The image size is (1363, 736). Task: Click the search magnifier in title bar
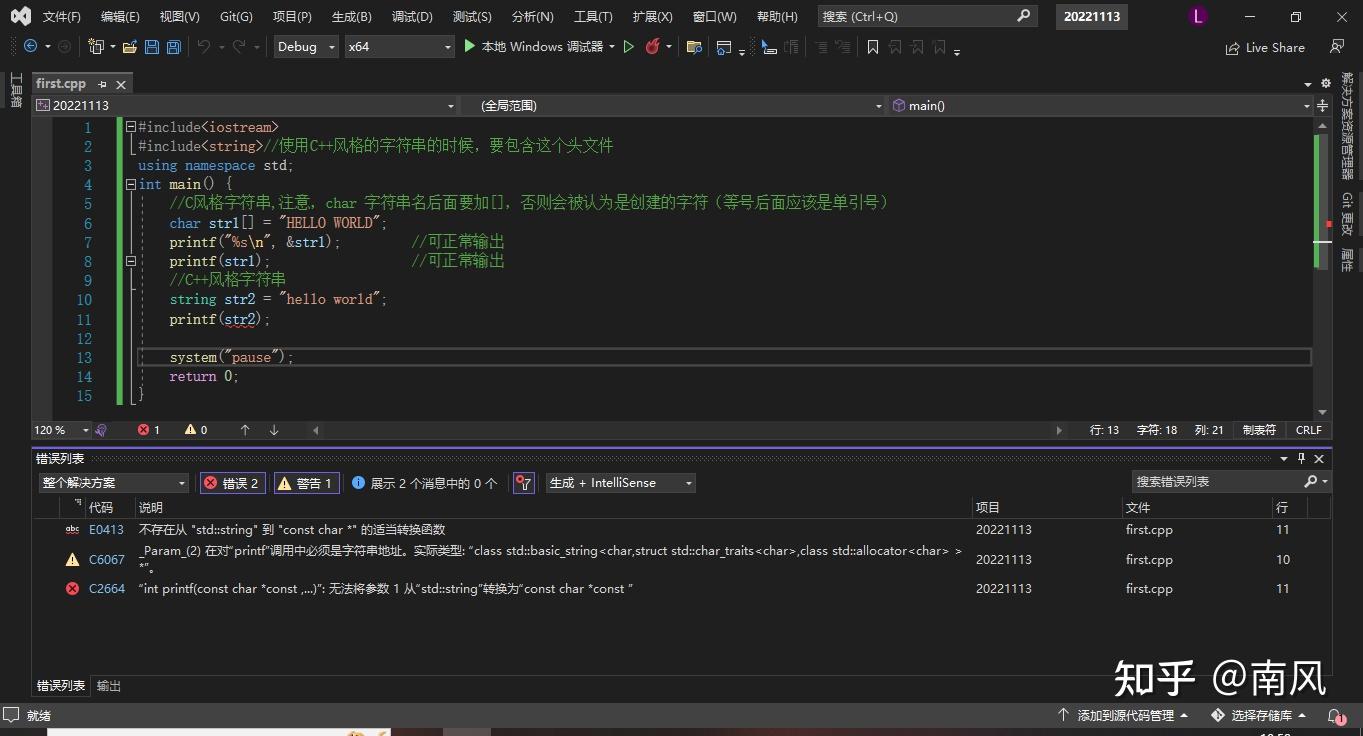1023,16
